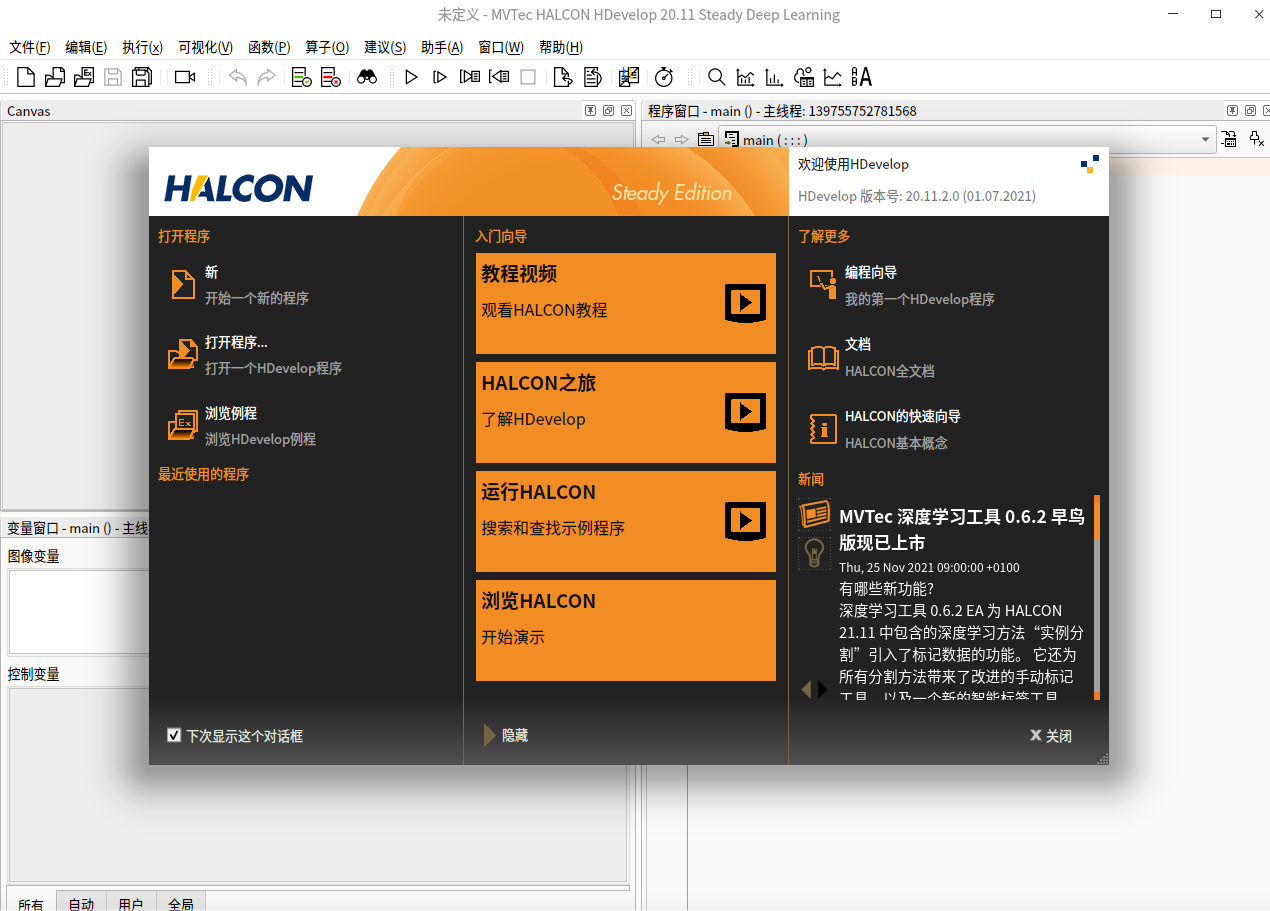1270x911 pixels.
Task: Click the news scrollbar in welcome dialog
Action: pos(1096,597)
